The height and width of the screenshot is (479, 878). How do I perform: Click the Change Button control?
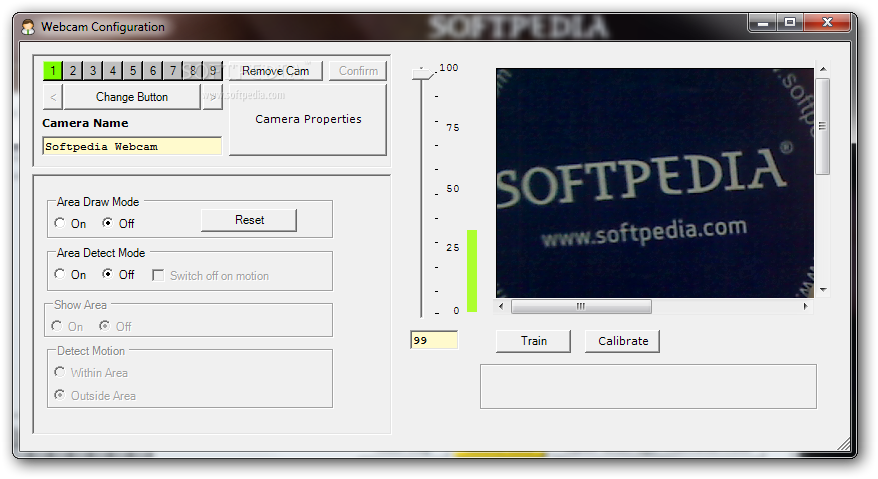pyautogui.click(x=132, y=96)
